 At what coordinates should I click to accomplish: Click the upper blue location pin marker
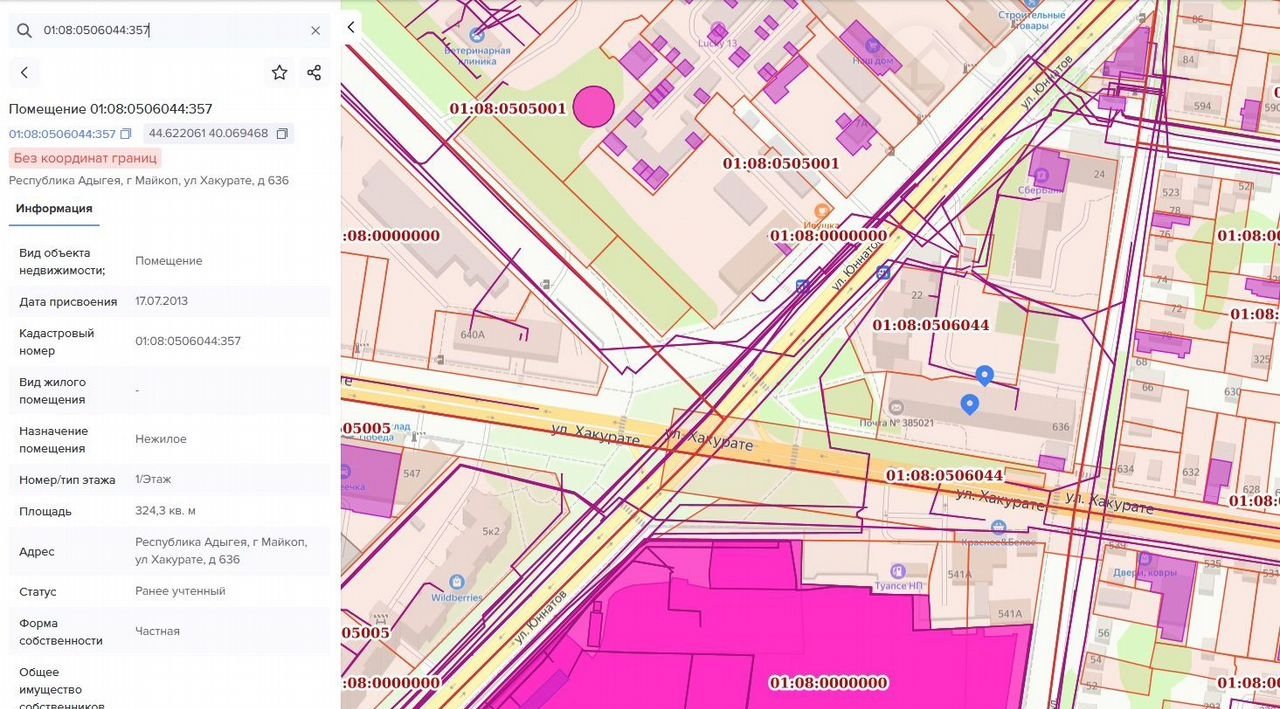coord(985,374)
